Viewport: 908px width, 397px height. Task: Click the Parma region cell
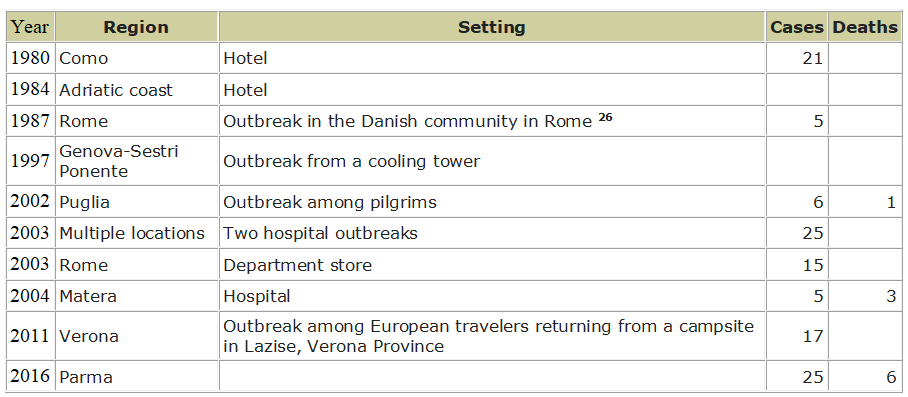coord(136,376)
